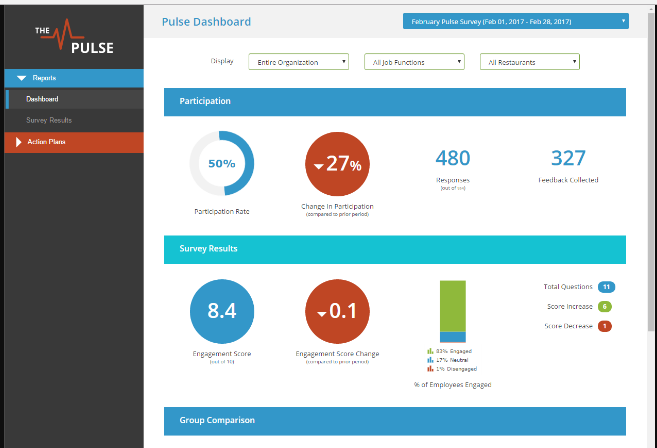Open the Entire Organization dropdown
This screenshot has height=448, width=657.
tap(297, 62)
